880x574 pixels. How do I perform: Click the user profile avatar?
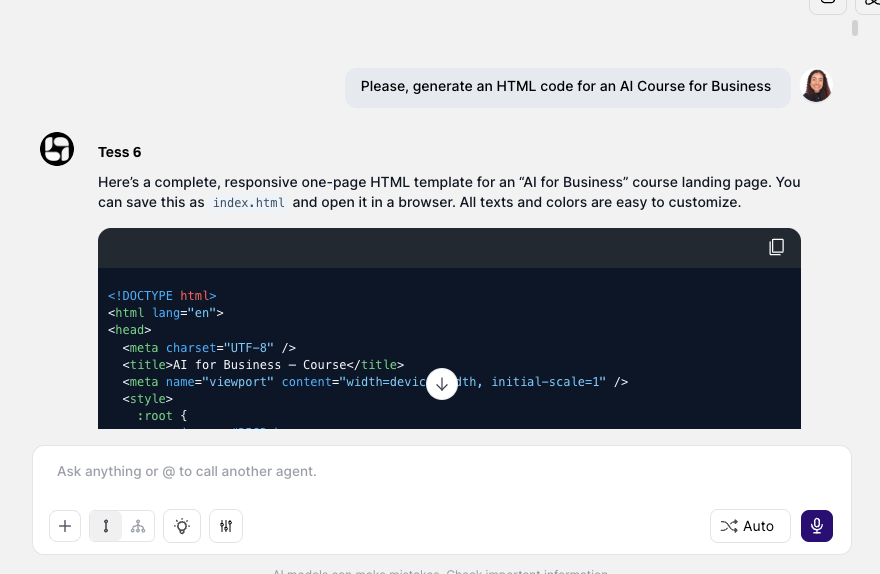[x=816, y=86]
